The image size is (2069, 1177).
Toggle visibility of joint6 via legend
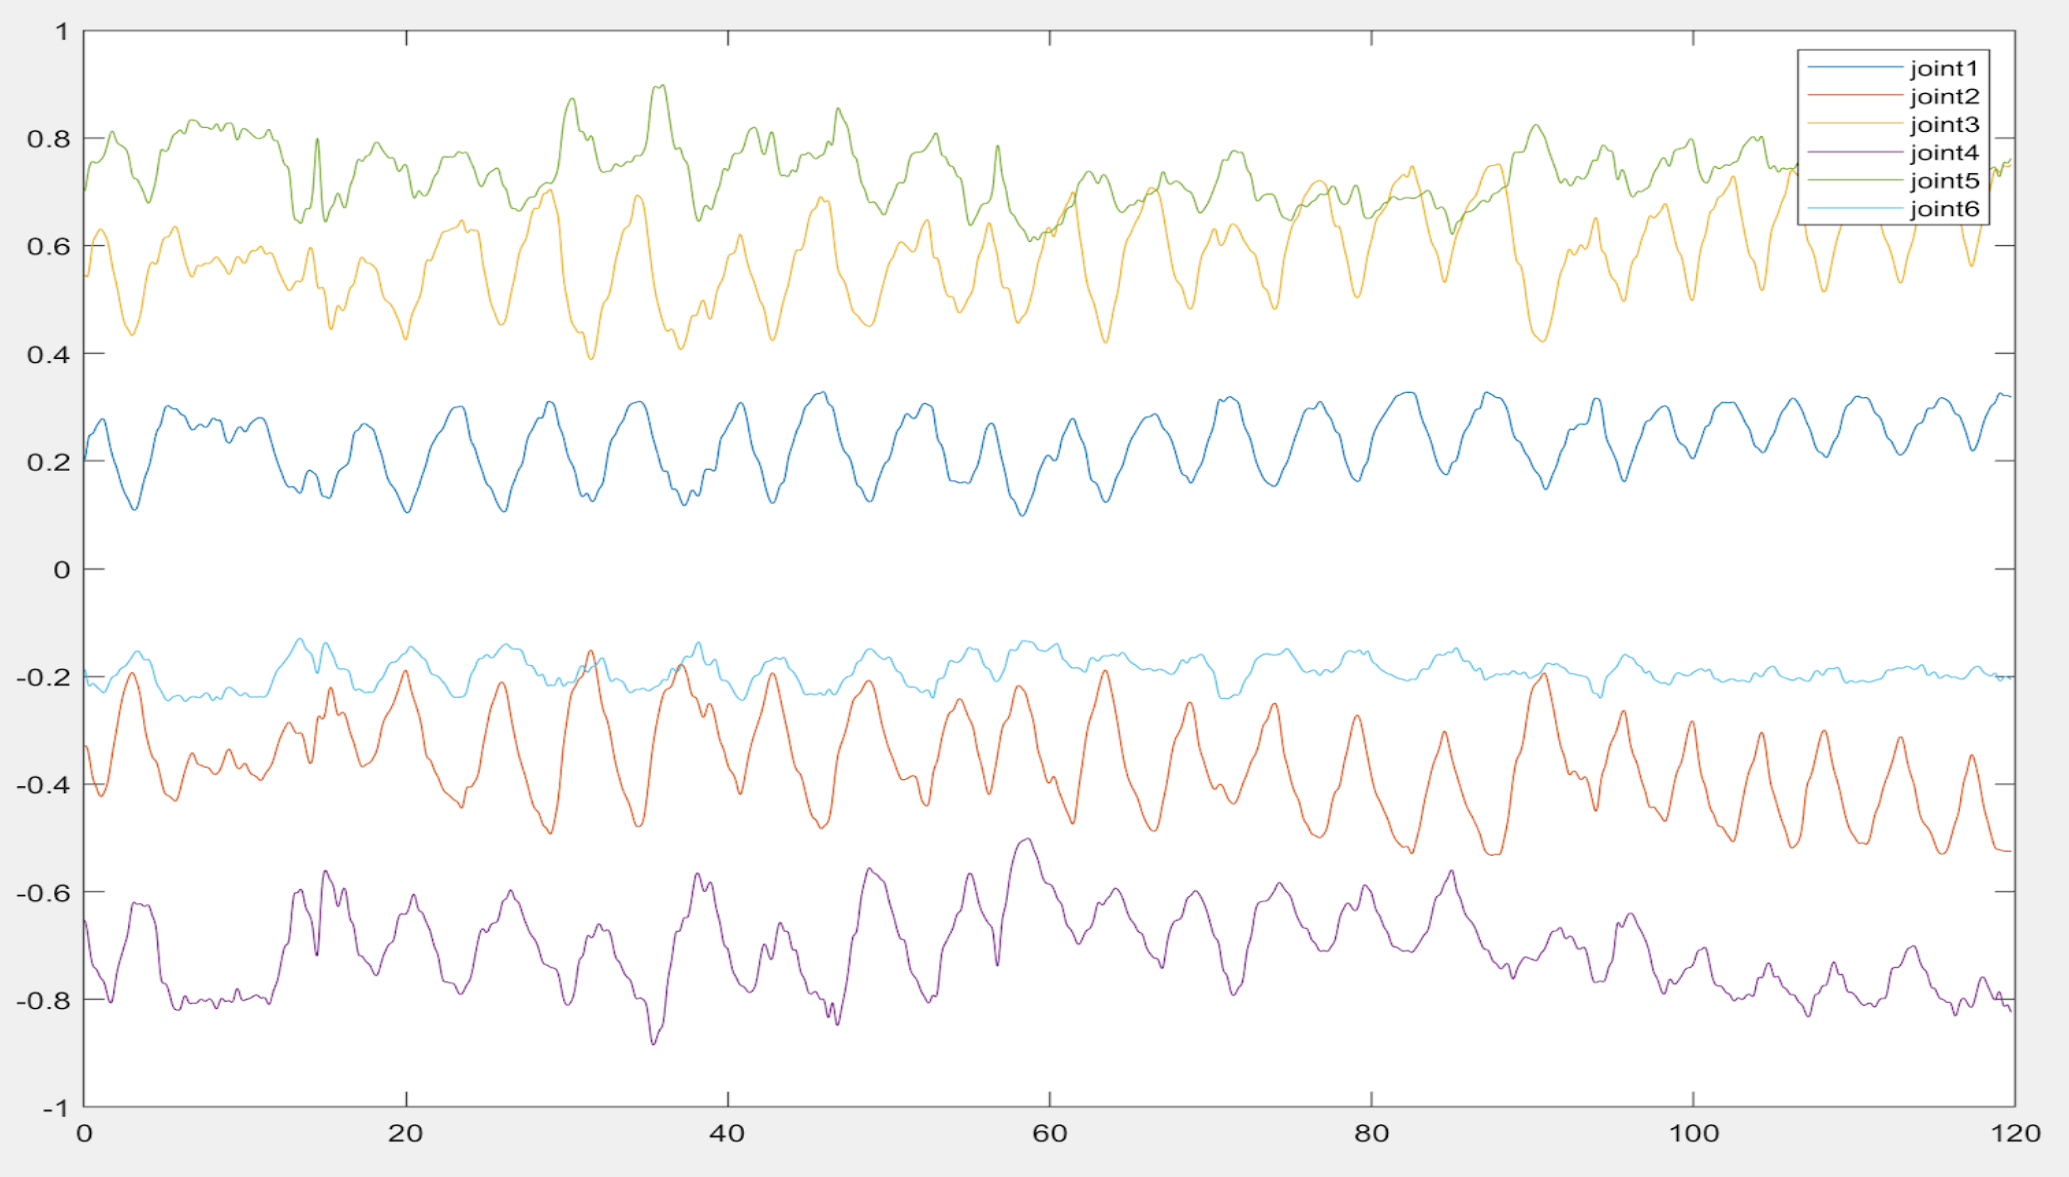click(1943, 208)
